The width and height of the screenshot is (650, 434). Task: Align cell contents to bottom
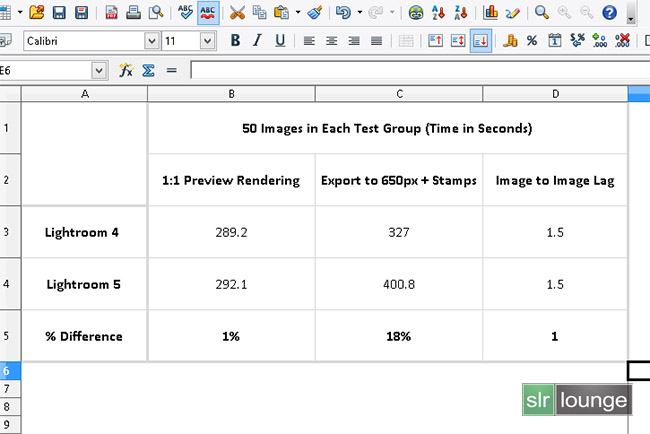point(481,41)
